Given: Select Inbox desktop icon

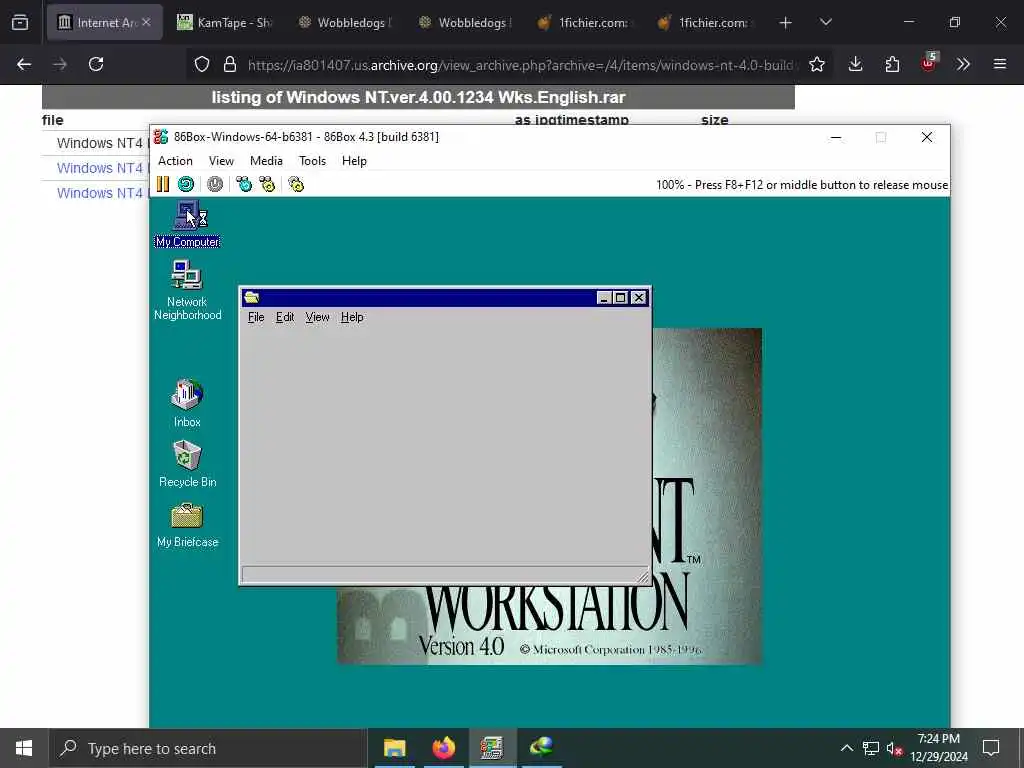Looking at the screenshot, I should [187, 403].
